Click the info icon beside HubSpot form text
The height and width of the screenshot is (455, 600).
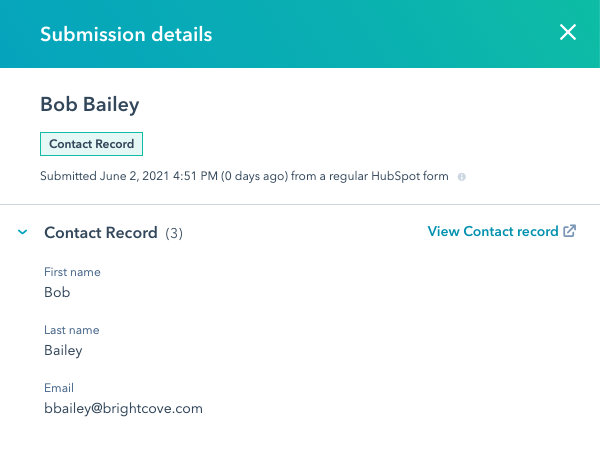point(461,177)
